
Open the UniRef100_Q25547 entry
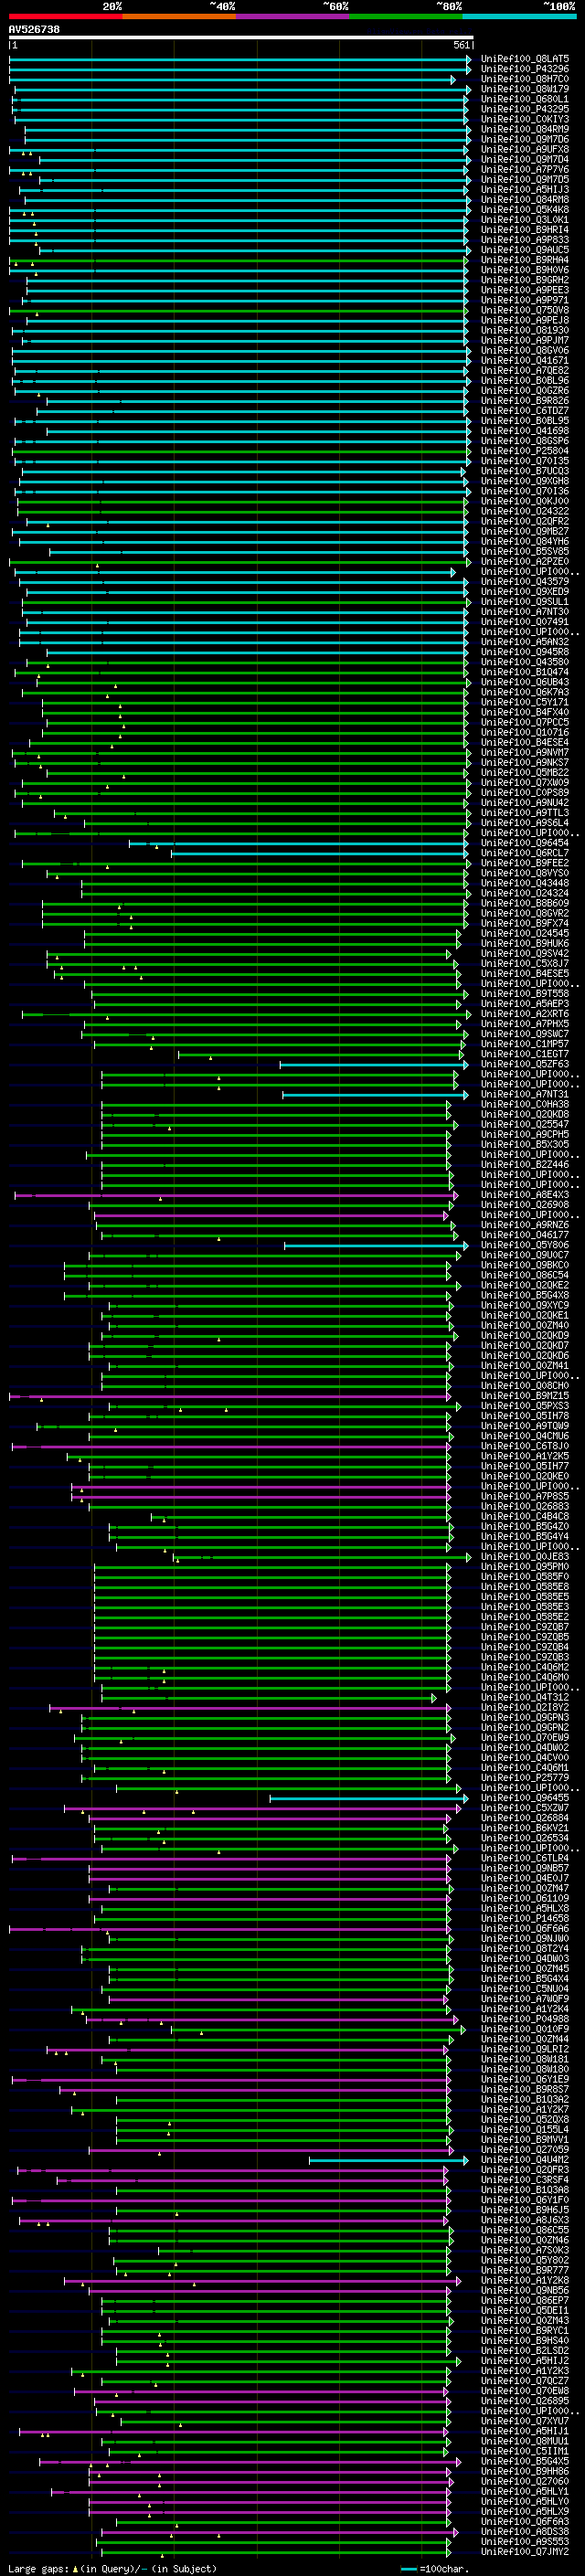[525, 1125]
